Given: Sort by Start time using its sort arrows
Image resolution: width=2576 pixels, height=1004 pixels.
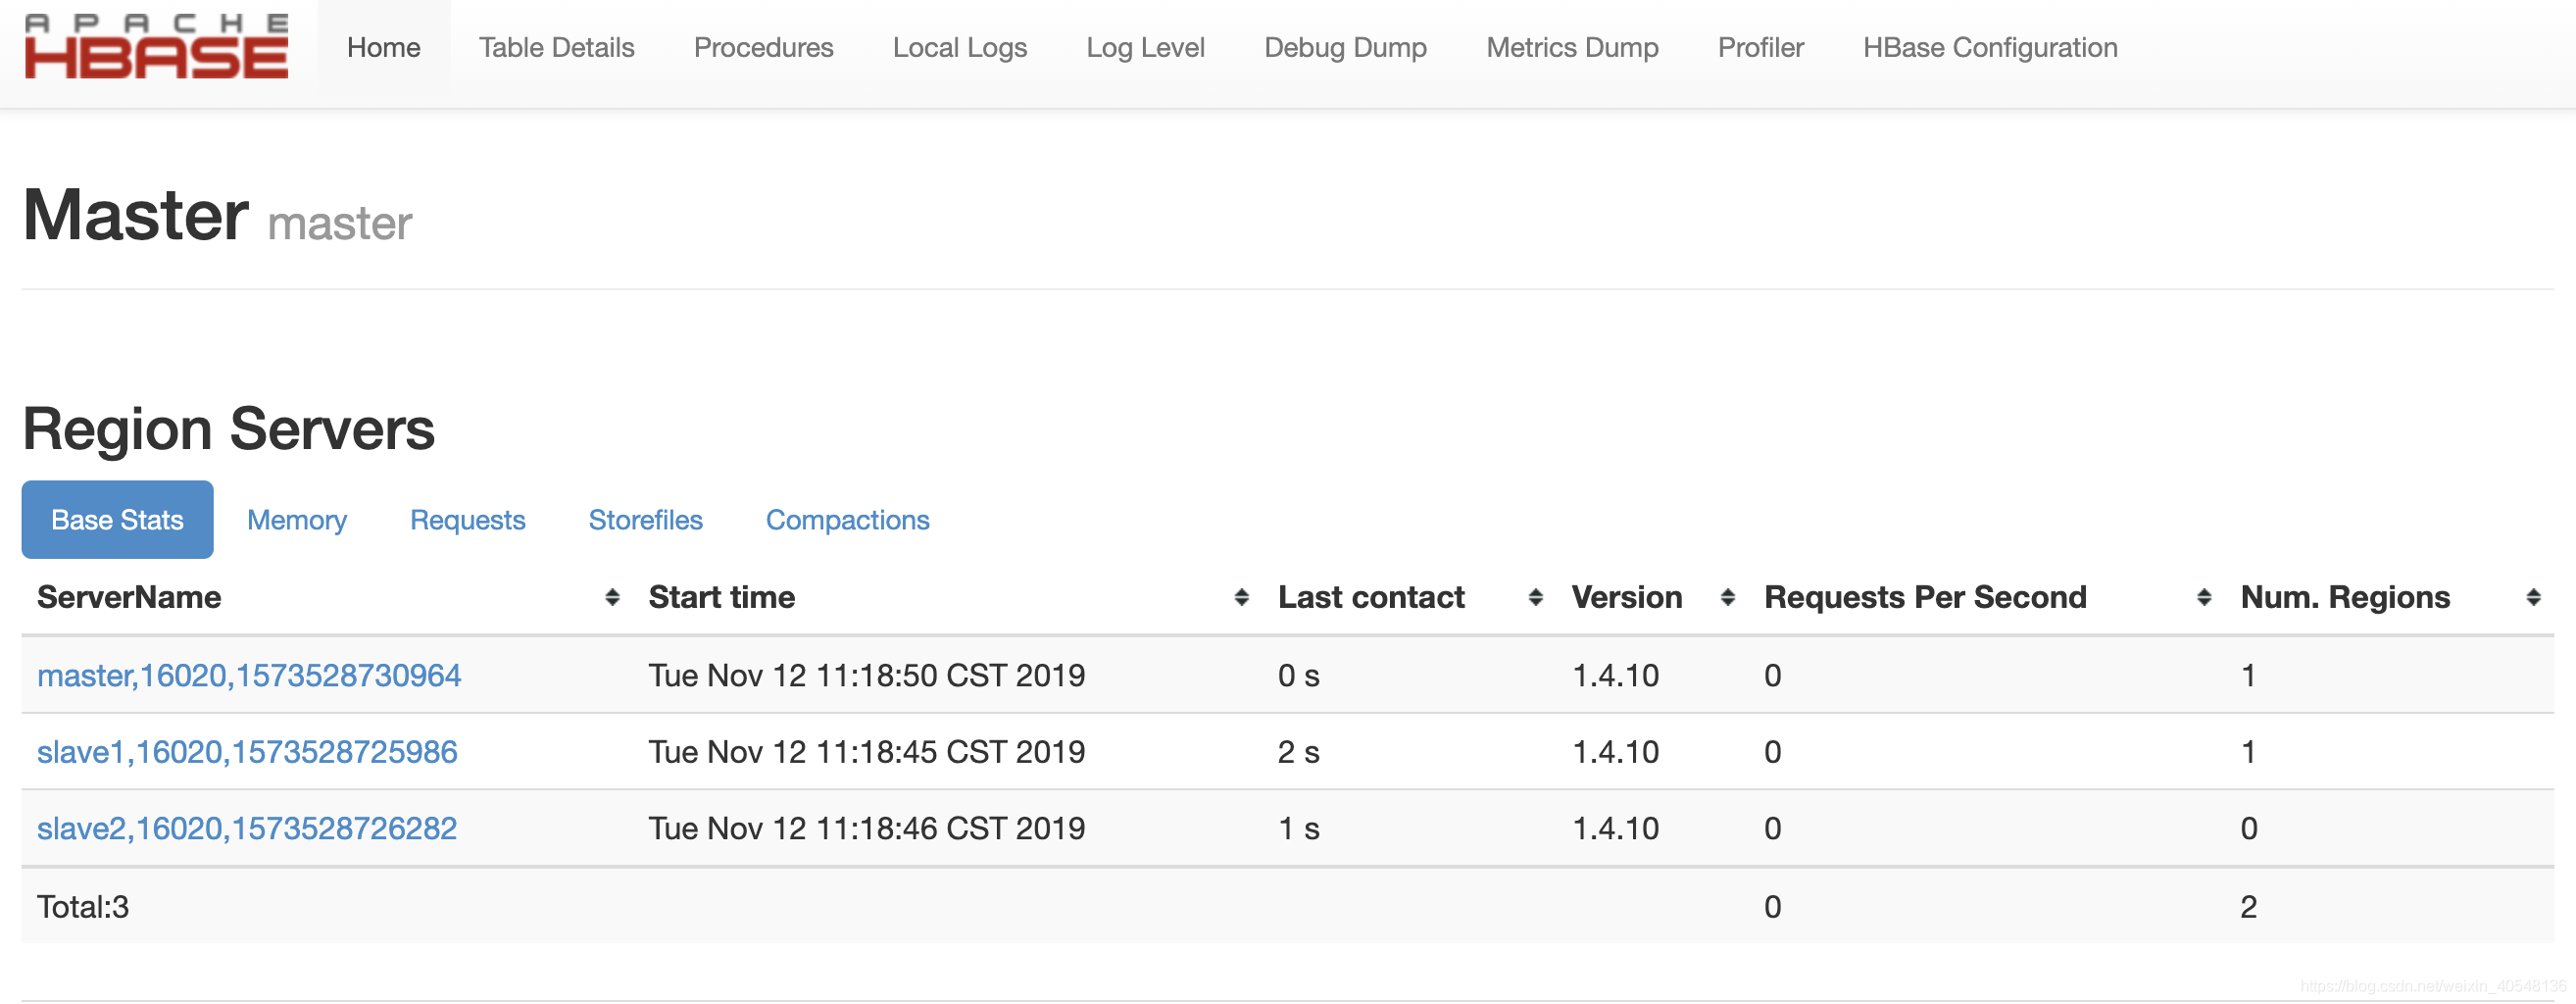Looking at the screenshot, I should pyautogui.click(x=1241, y=597).
